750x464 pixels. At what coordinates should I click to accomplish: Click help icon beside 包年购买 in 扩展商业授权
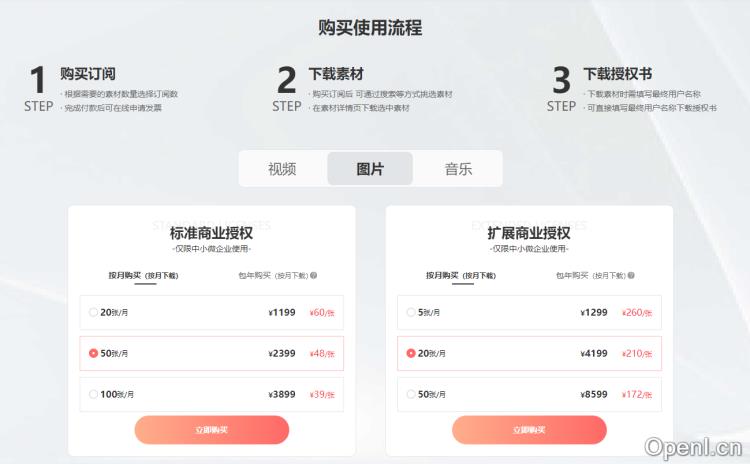coord(631,276)
